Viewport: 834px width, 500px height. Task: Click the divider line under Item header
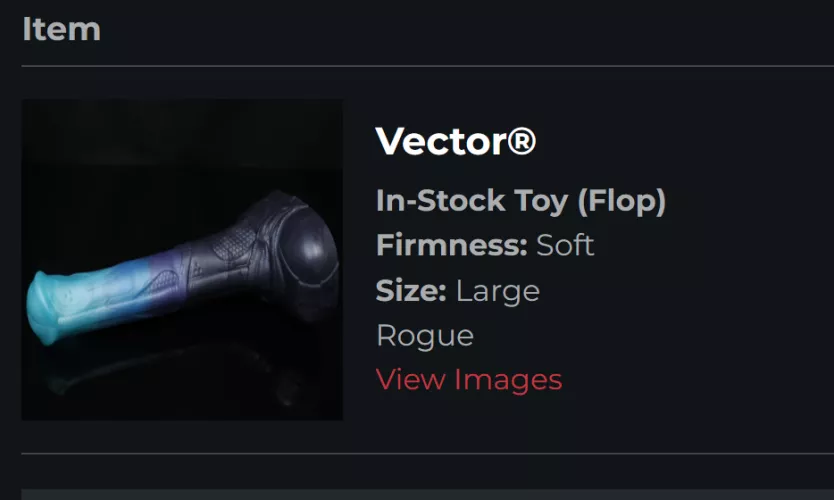click(428, 66)
